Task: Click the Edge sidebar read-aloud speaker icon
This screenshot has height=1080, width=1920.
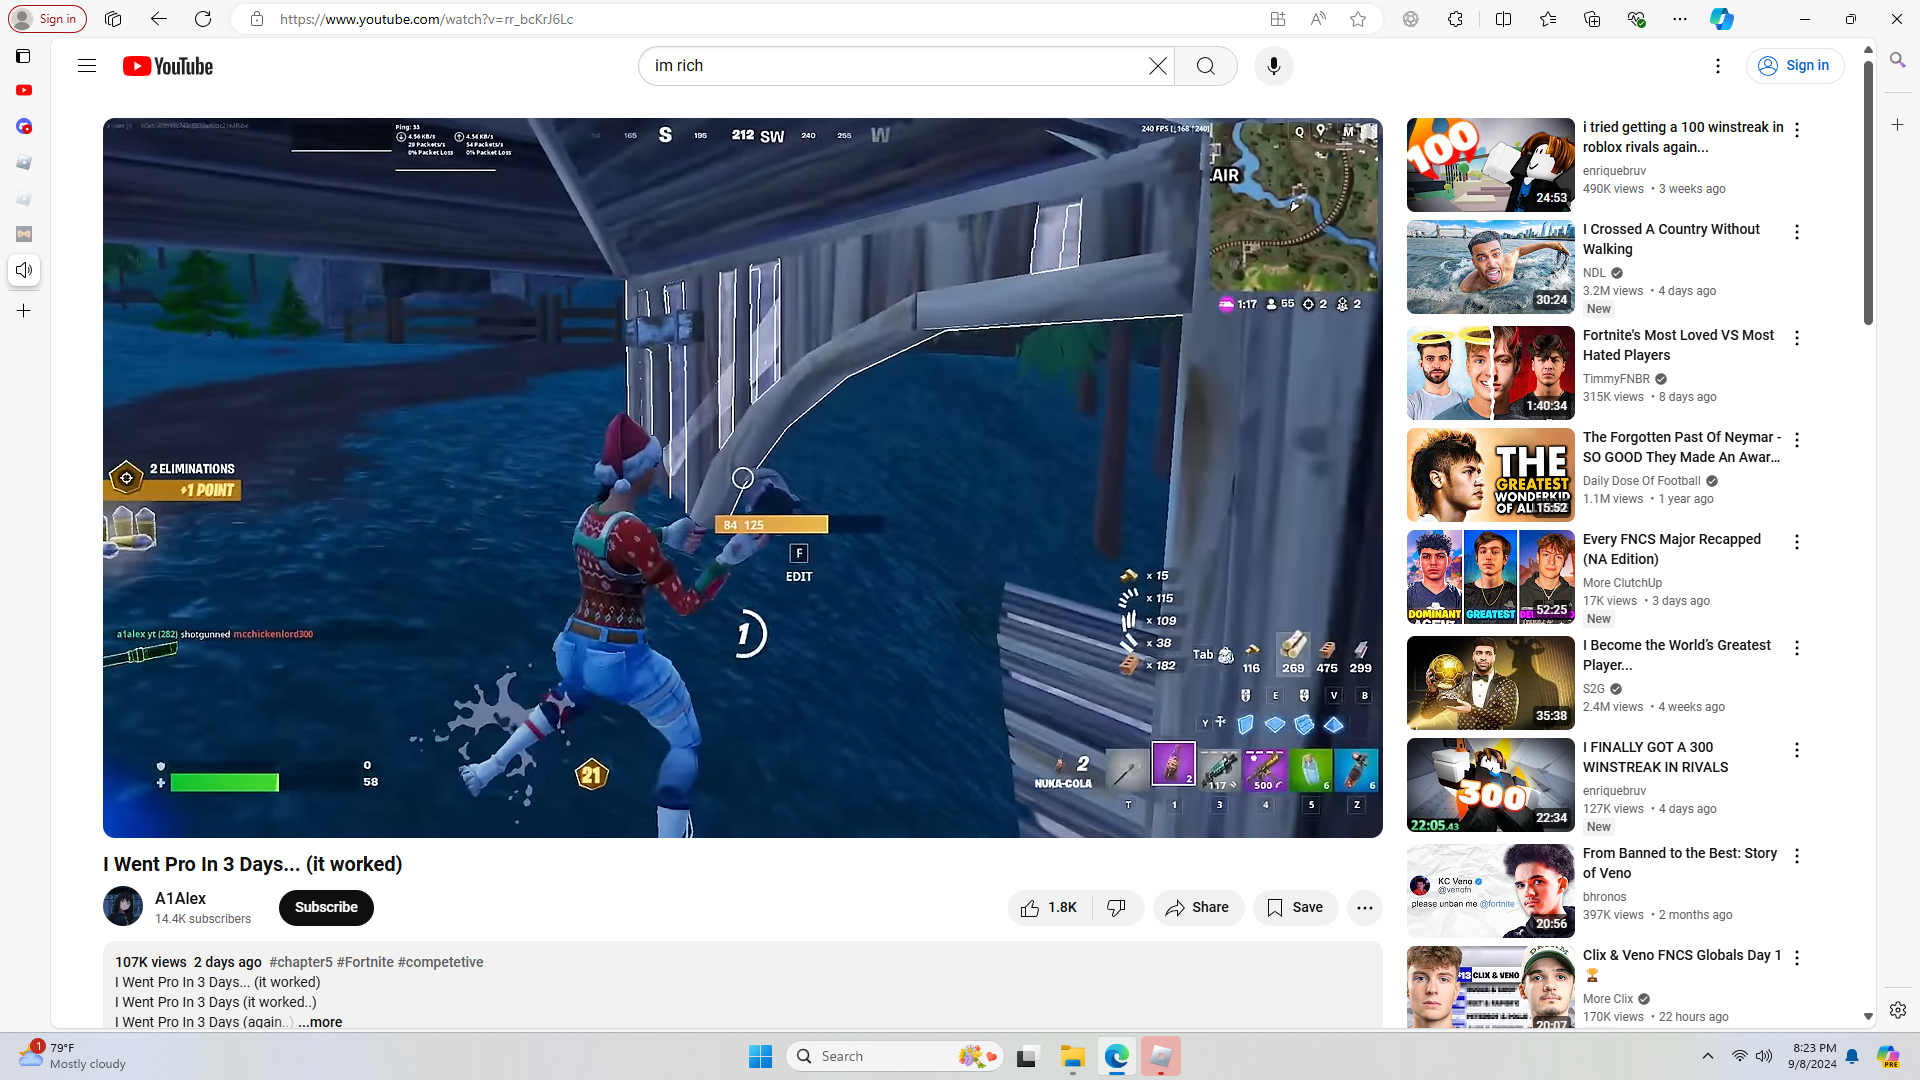Action: point(24,270)
